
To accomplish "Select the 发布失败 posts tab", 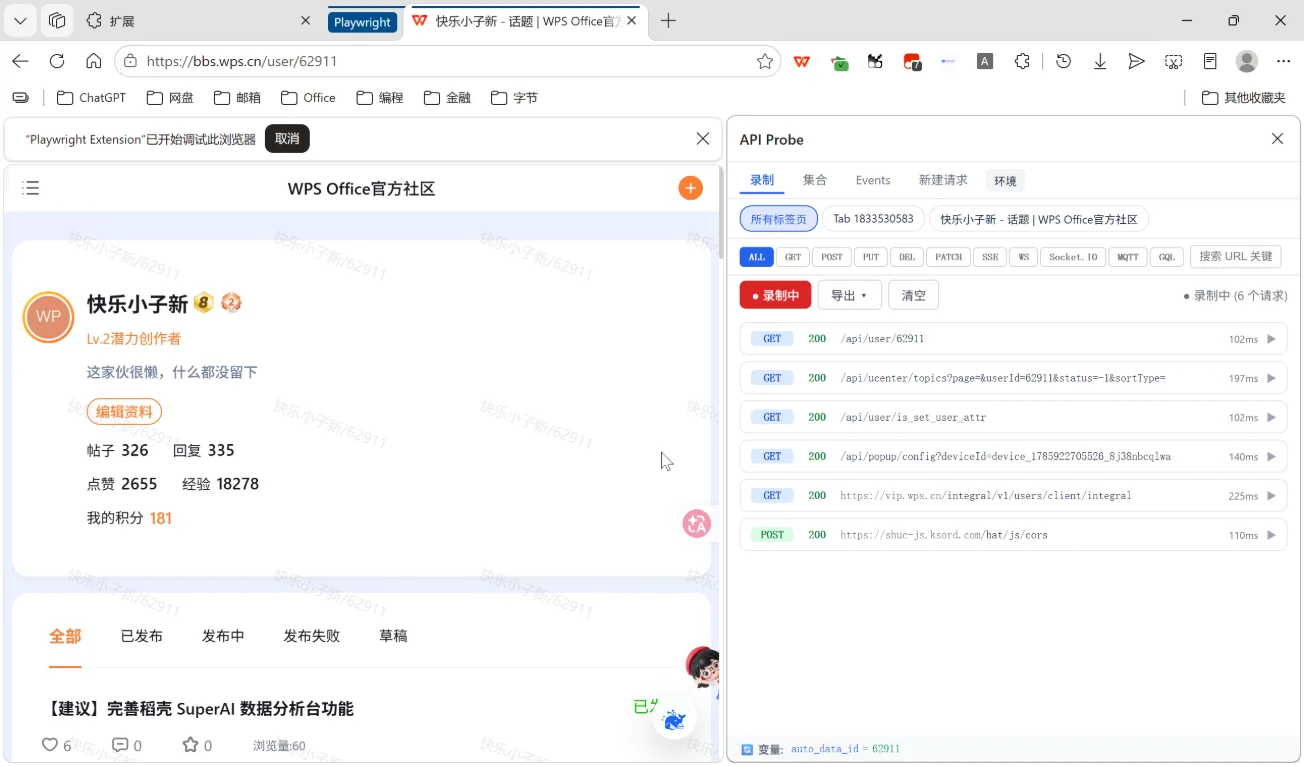I will pyautogui.click(x=311, y=636).
